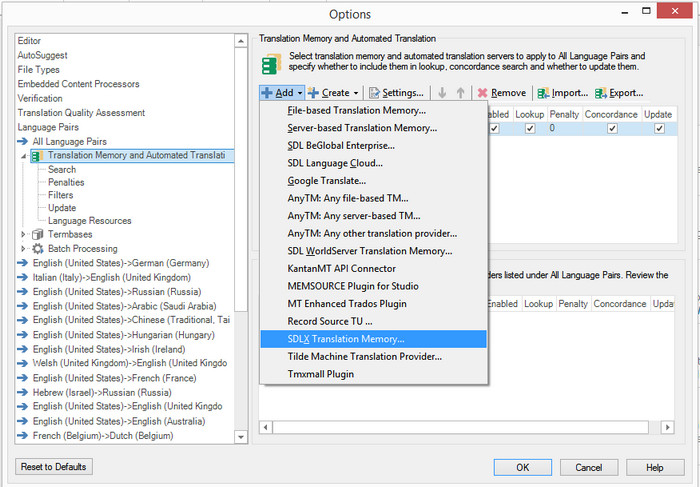Open Language Resources in the tree
The height and width of the screenshot is (487, 700).
coord(90,221)
